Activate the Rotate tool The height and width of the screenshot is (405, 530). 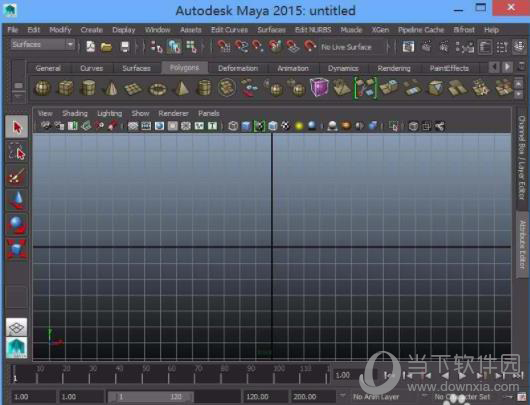click(17, 225)
